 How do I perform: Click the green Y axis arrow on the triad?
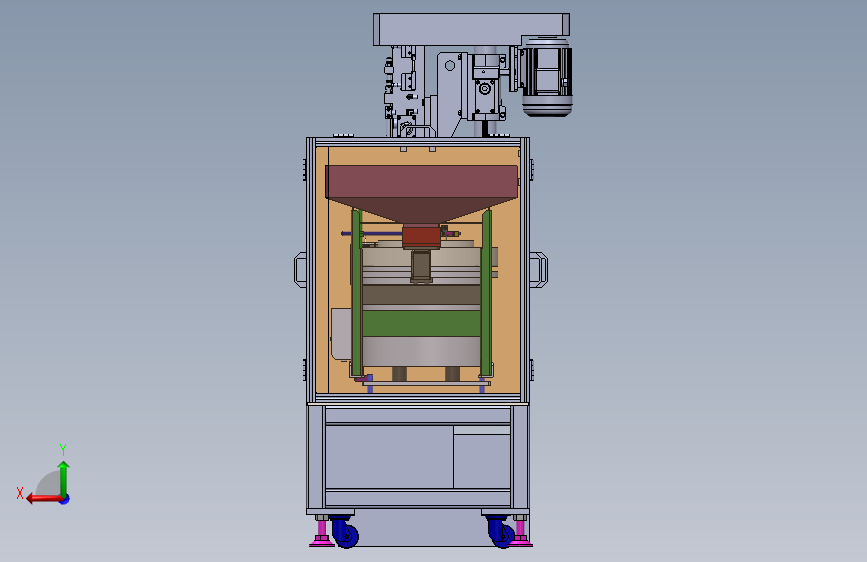pyautogui.click(x=64, y=478)
